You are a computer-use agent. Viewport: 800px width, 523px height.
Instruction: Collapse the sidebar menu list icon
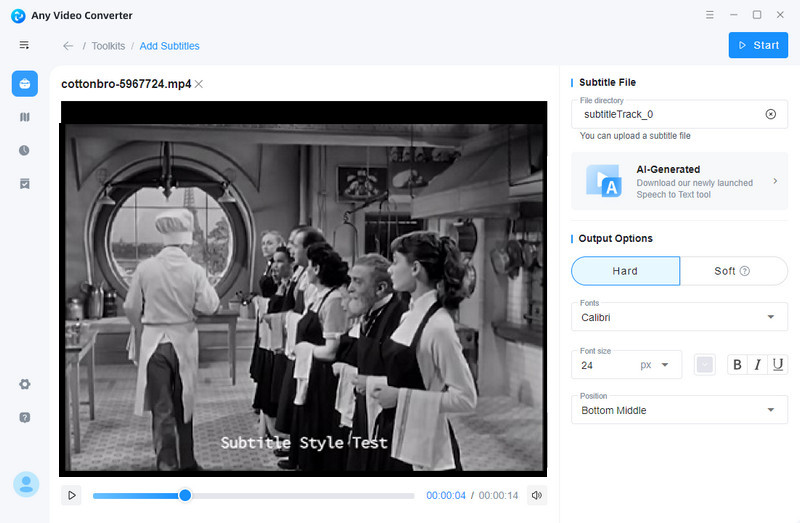[24, 45]
